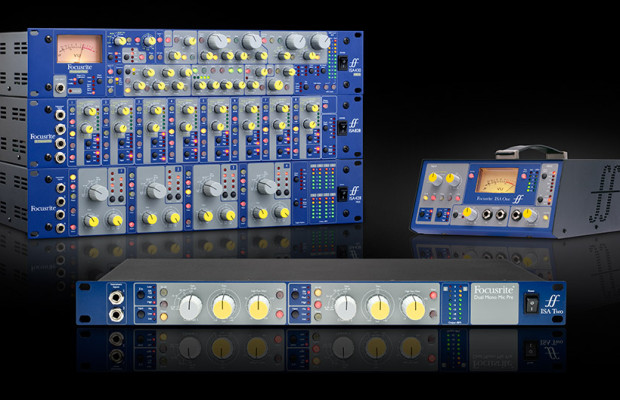The width and height of the screenshot is (620, 400).
Task: Click channel 4's large grey gain knob on ISA428
Action: 267,186
